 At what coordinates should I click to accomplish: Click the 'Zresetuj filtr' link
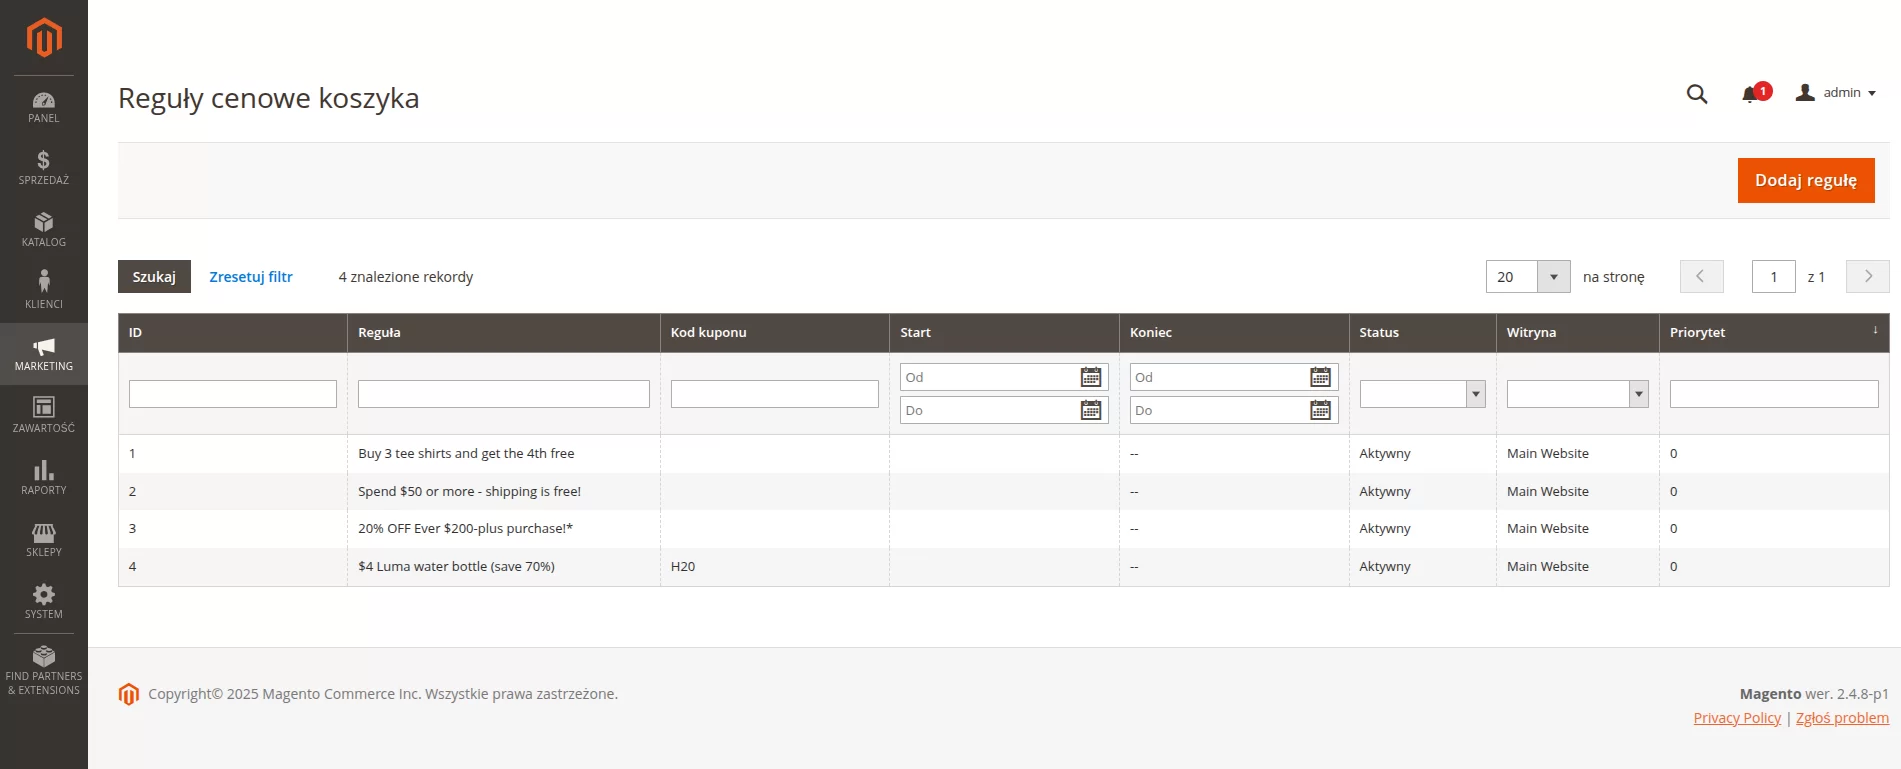click(251, 277)
